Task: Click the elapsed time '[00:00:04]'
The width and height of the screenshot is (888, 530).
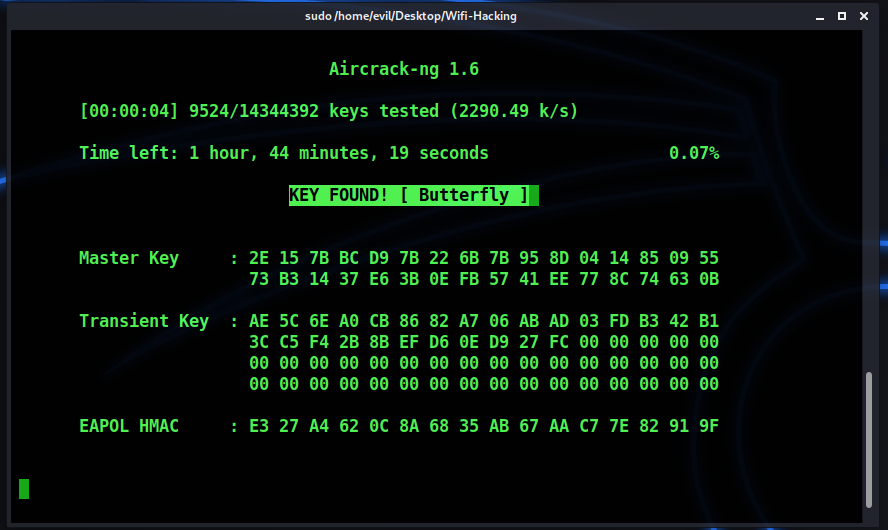Action: tap(129, 111)
